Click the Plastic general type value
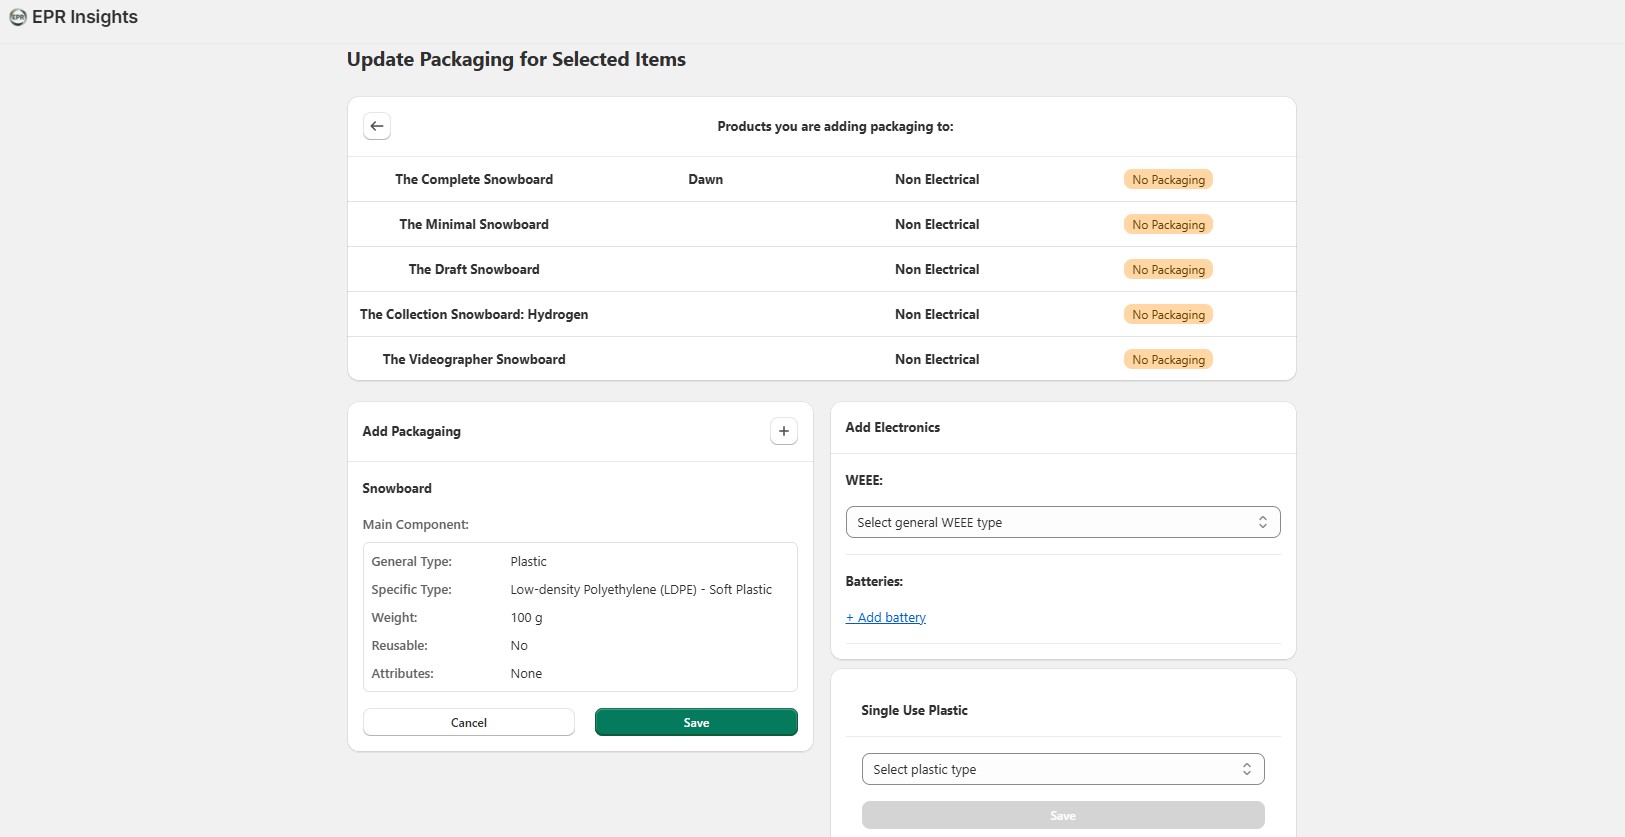Screen dimensions: 1625x837 (x=528, y=561)
